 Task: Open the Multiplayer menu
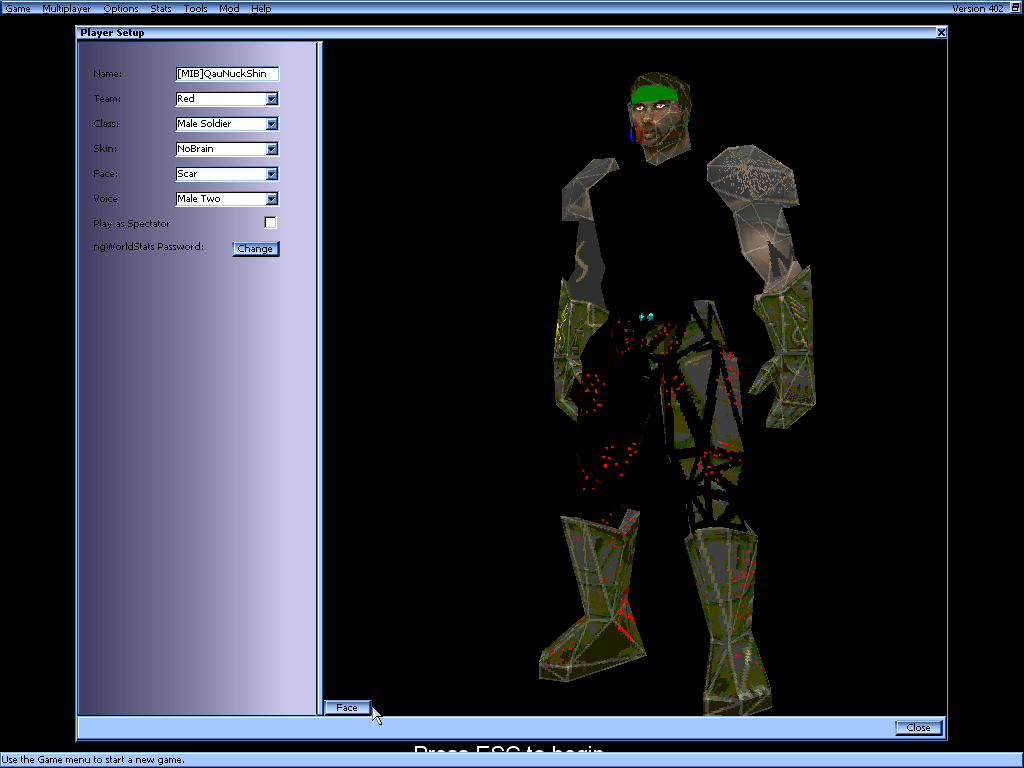point(66,8)
